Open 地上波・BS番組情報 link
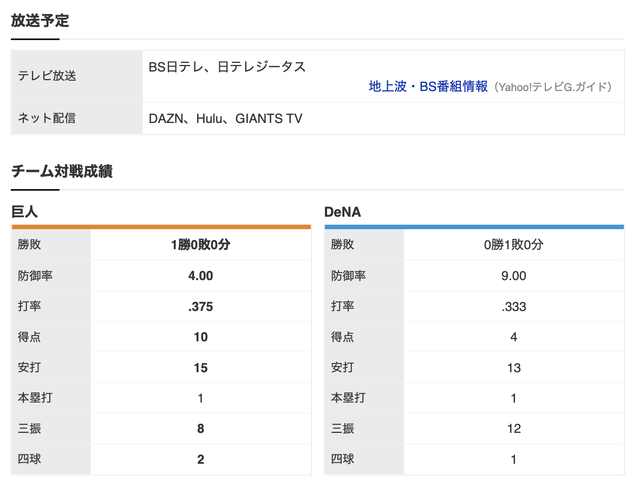 click(428, 86)
